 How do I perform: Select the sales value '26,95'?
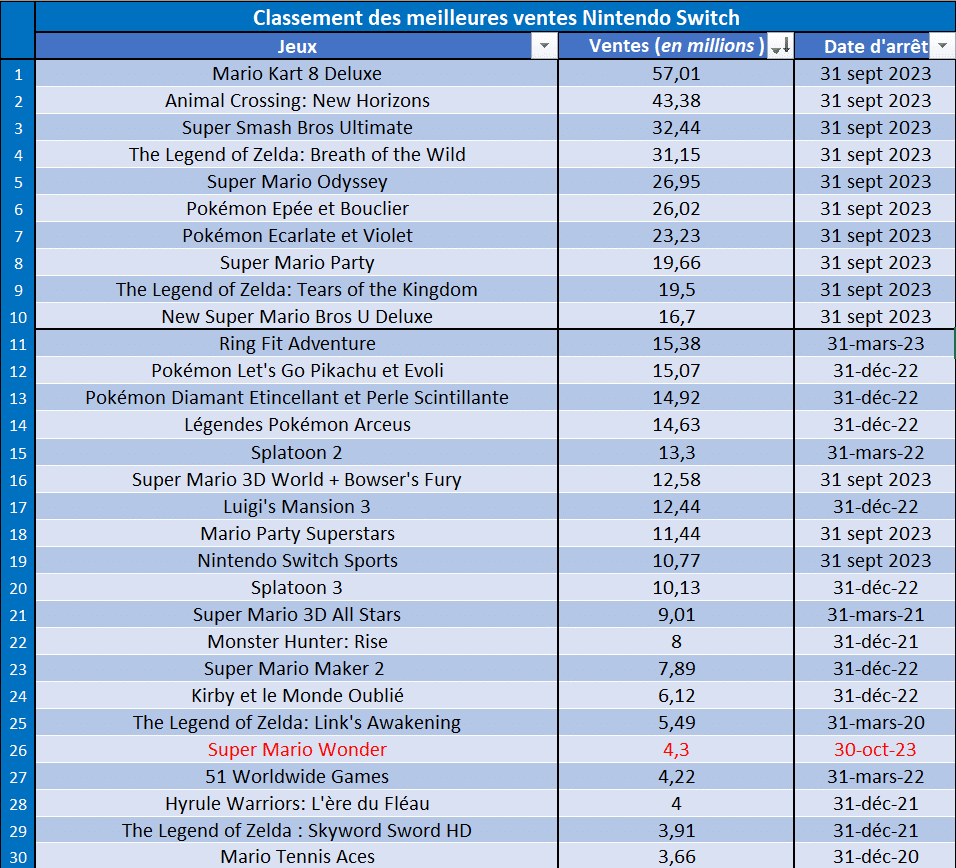click(676, 182)
